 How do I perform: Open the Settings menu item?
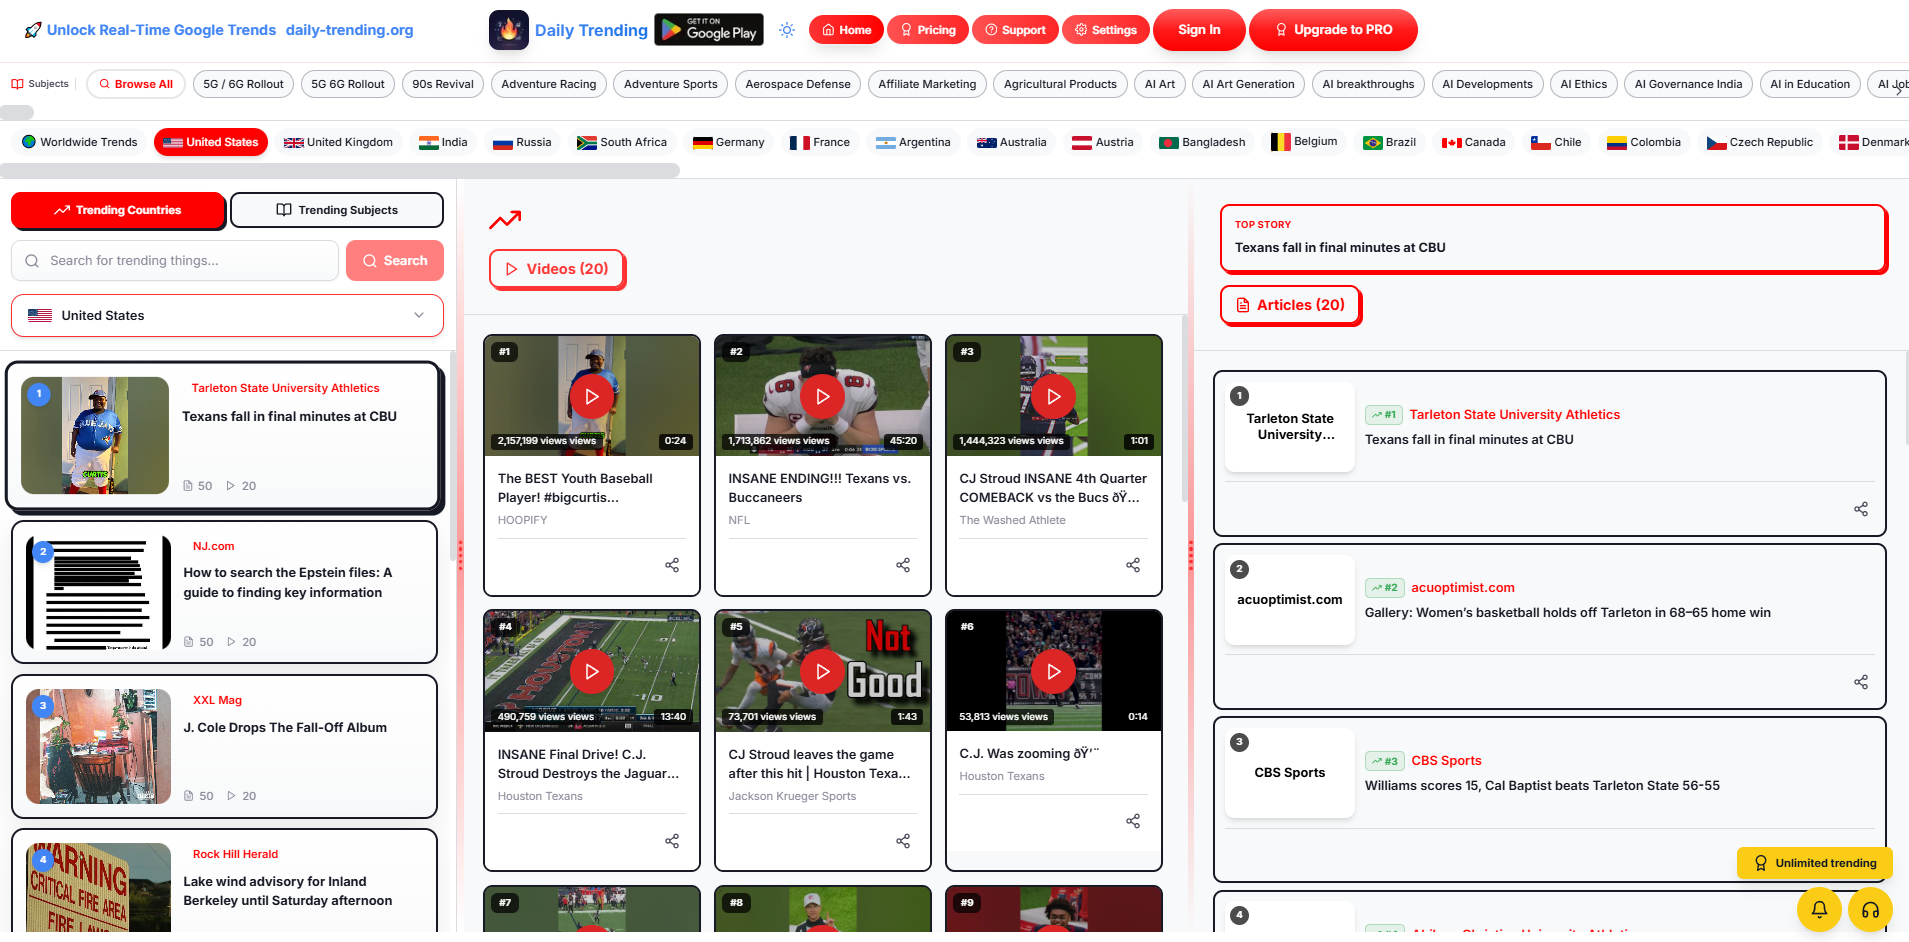[x=1105, y=30]
